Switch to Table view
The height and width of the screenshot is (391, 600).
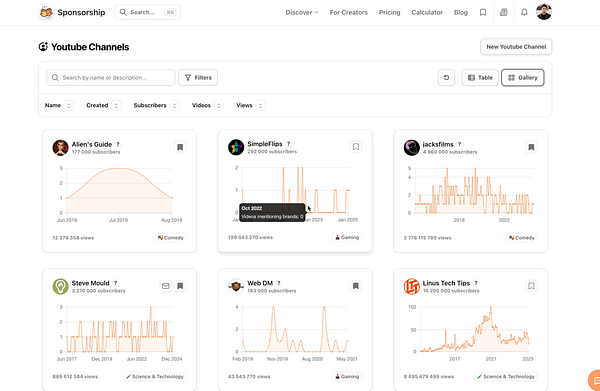coord(480,78)
